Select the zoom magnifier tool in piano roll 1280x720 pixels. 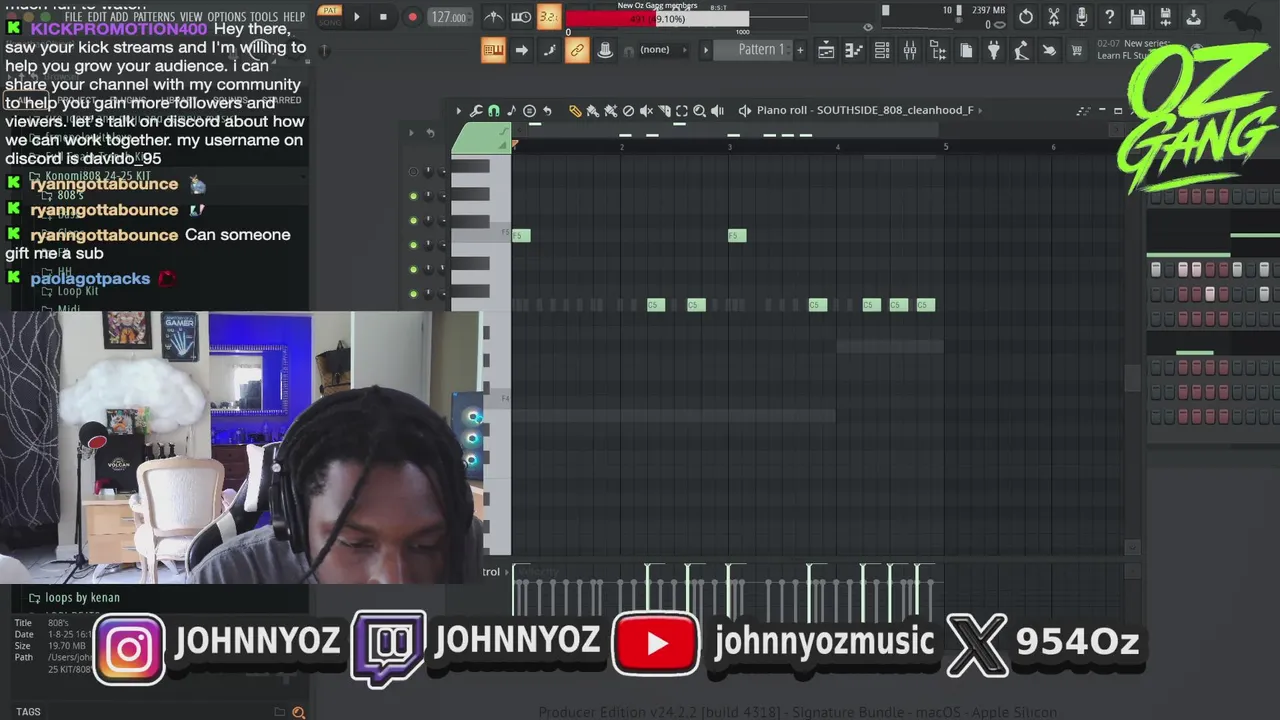tap(700, 111)
